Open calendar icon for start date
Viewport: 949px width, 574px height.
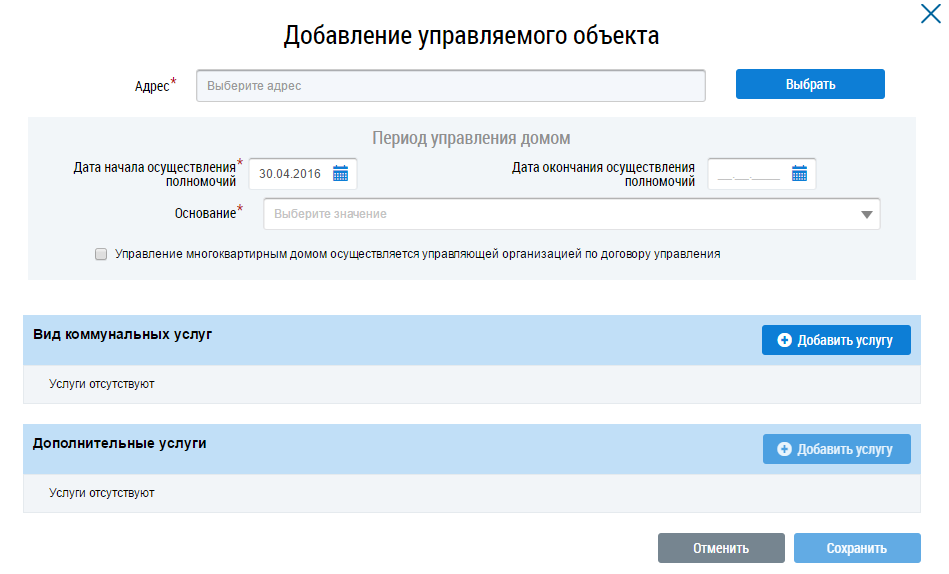340,174
